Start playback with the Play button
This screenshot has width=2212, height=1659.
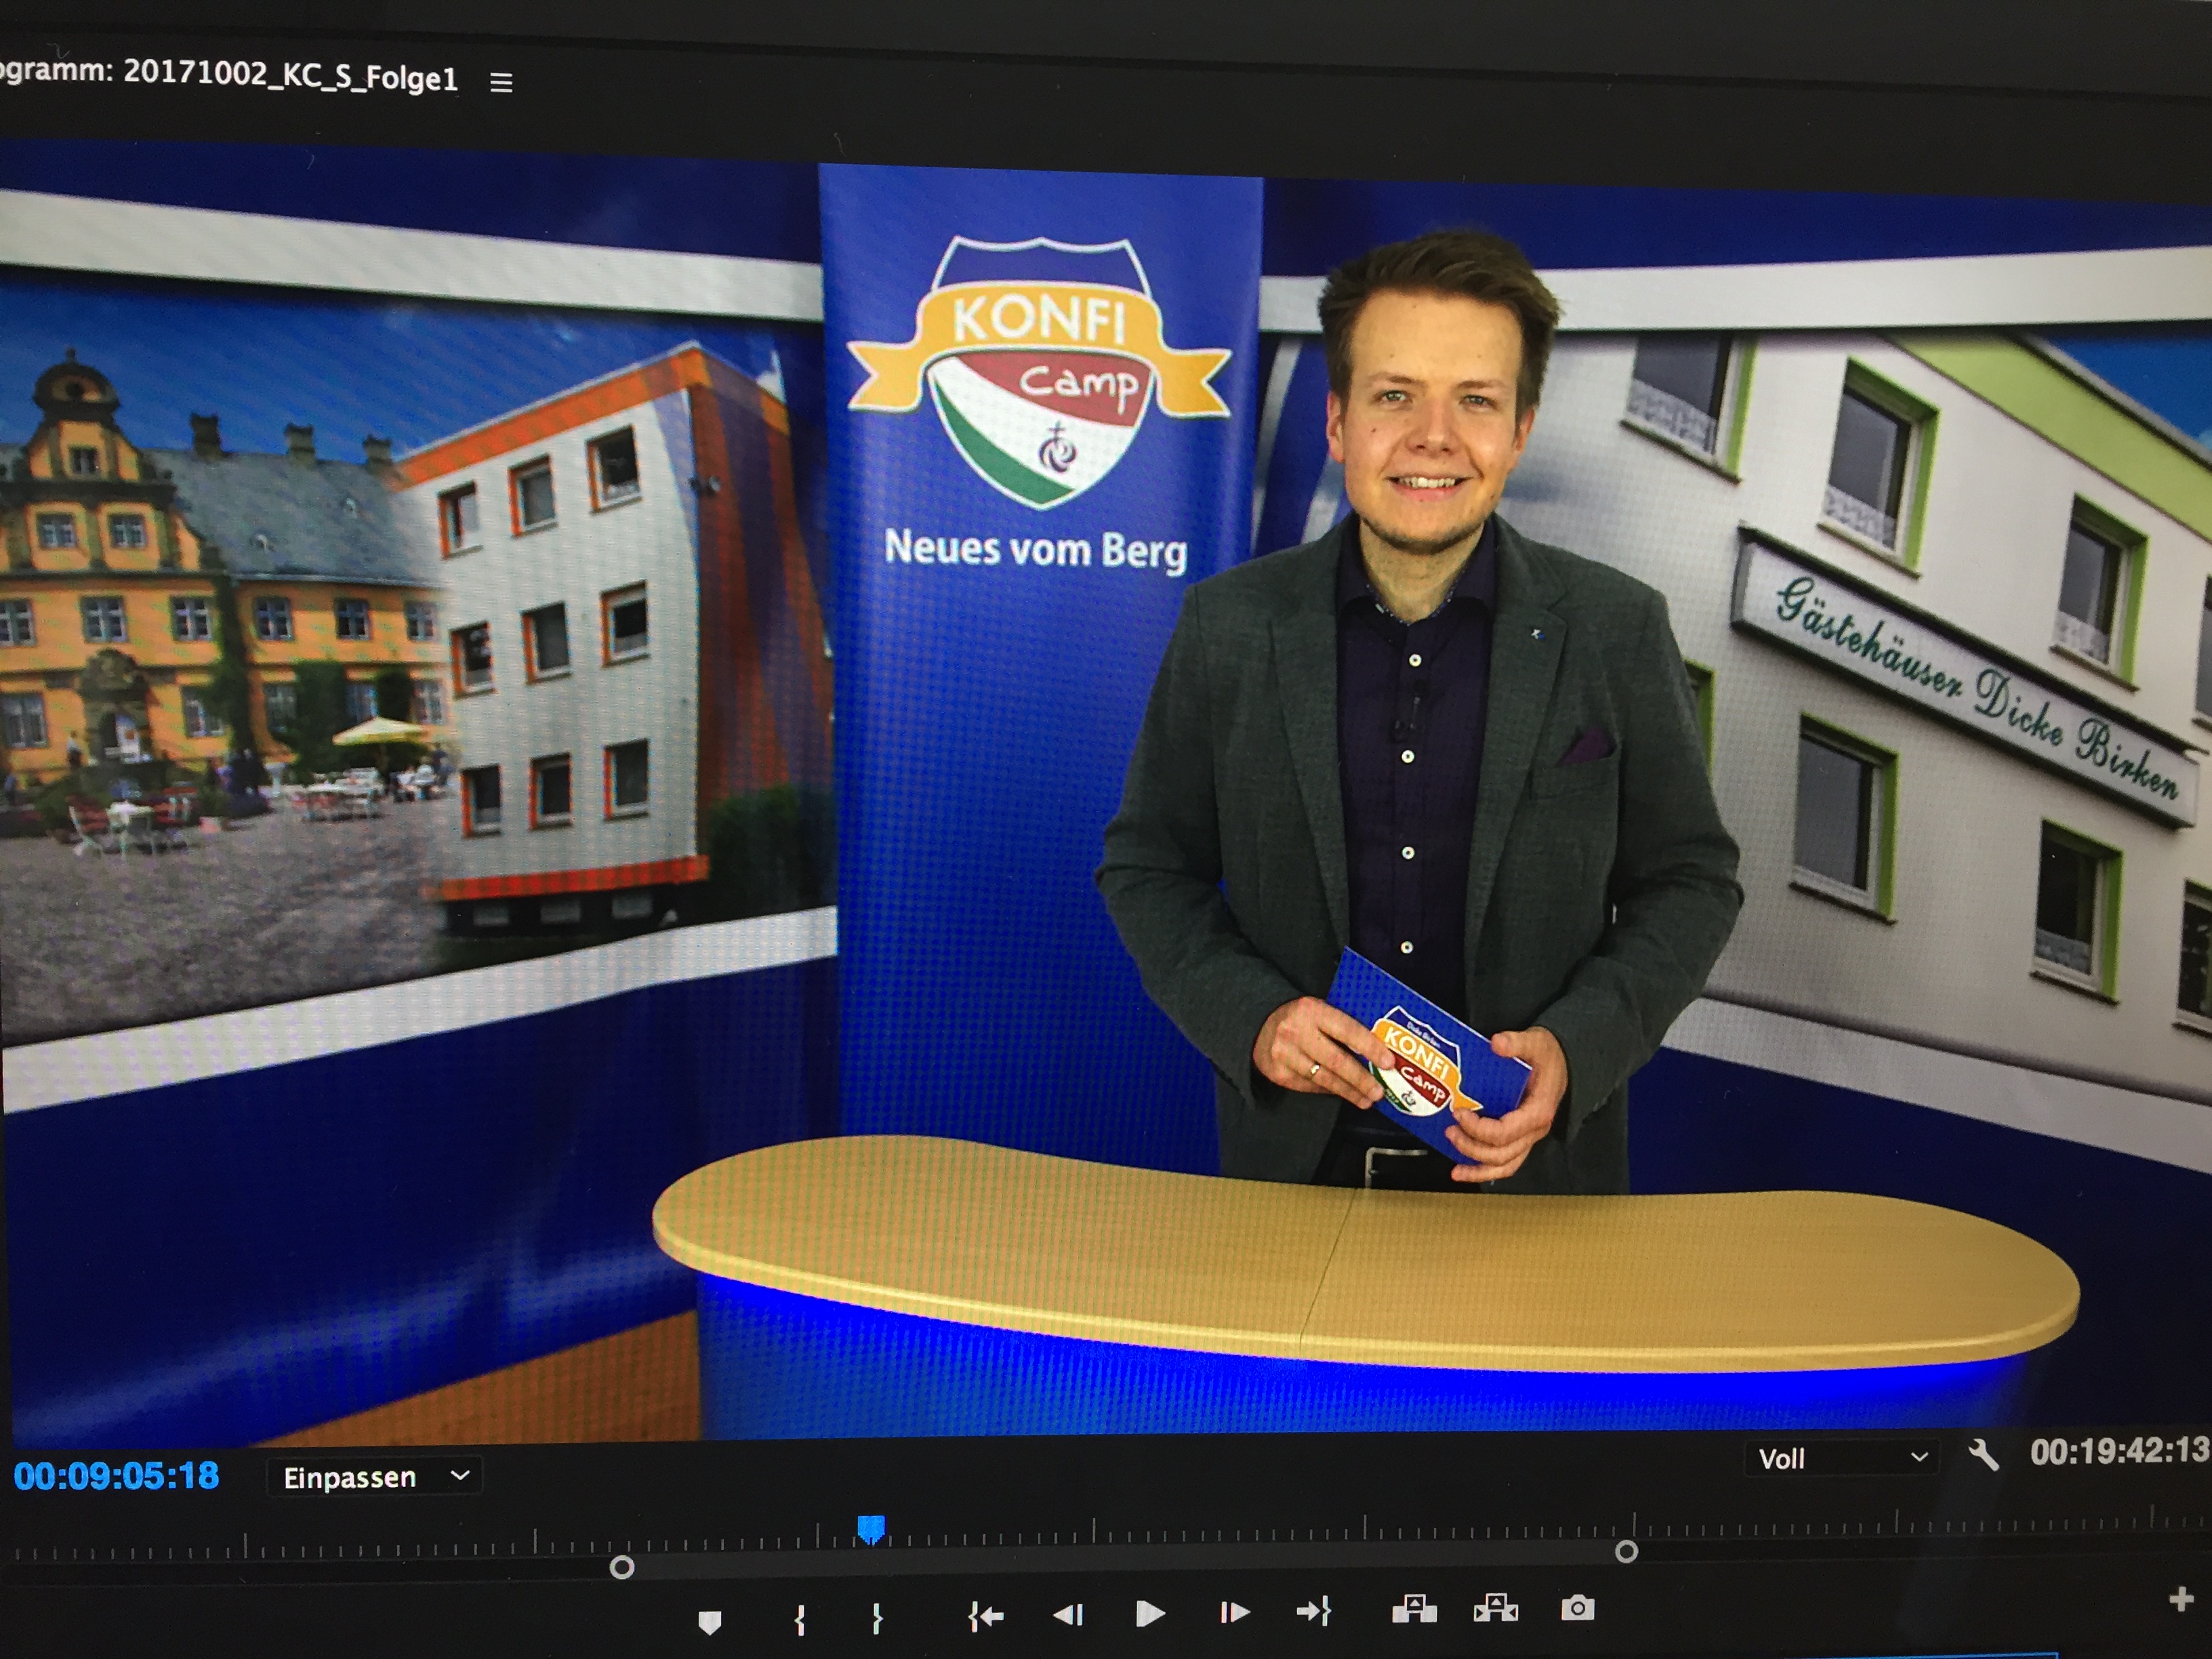tap(1151, 1613)
